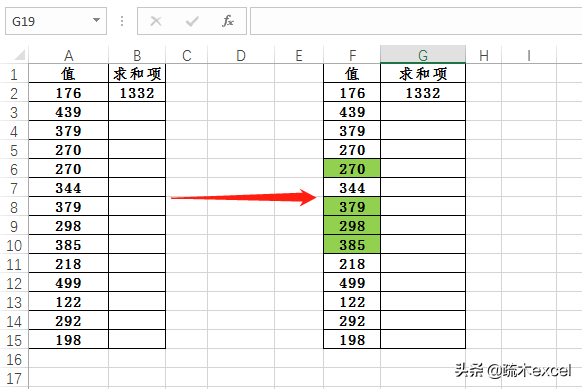Screen dimensions: 582x389
Task: Click cell A10 with value 385
Action: pyautogui.click(x=68, y=245)
